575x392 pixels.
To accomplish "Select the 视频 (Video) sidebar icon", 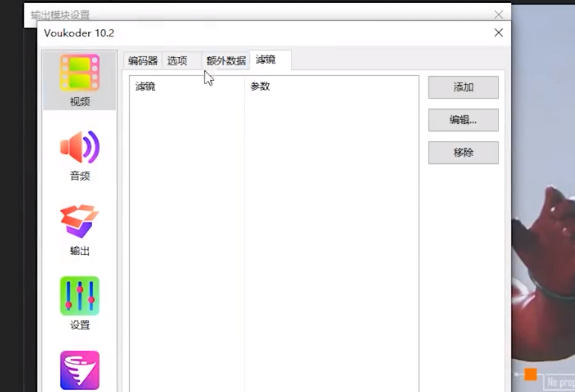I will [x=80, y=80].
